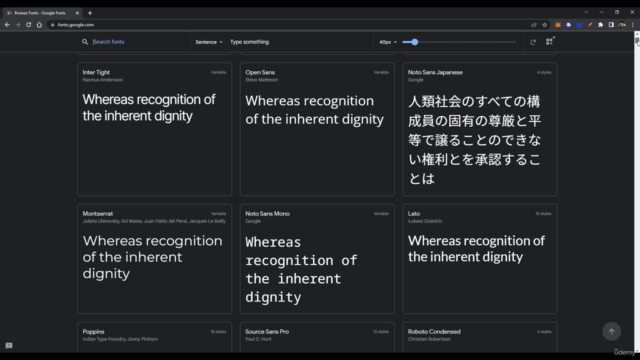Reset the preview settings with refresh icon
This screenshot has width=640, height=360.
(x=533, y=42)
